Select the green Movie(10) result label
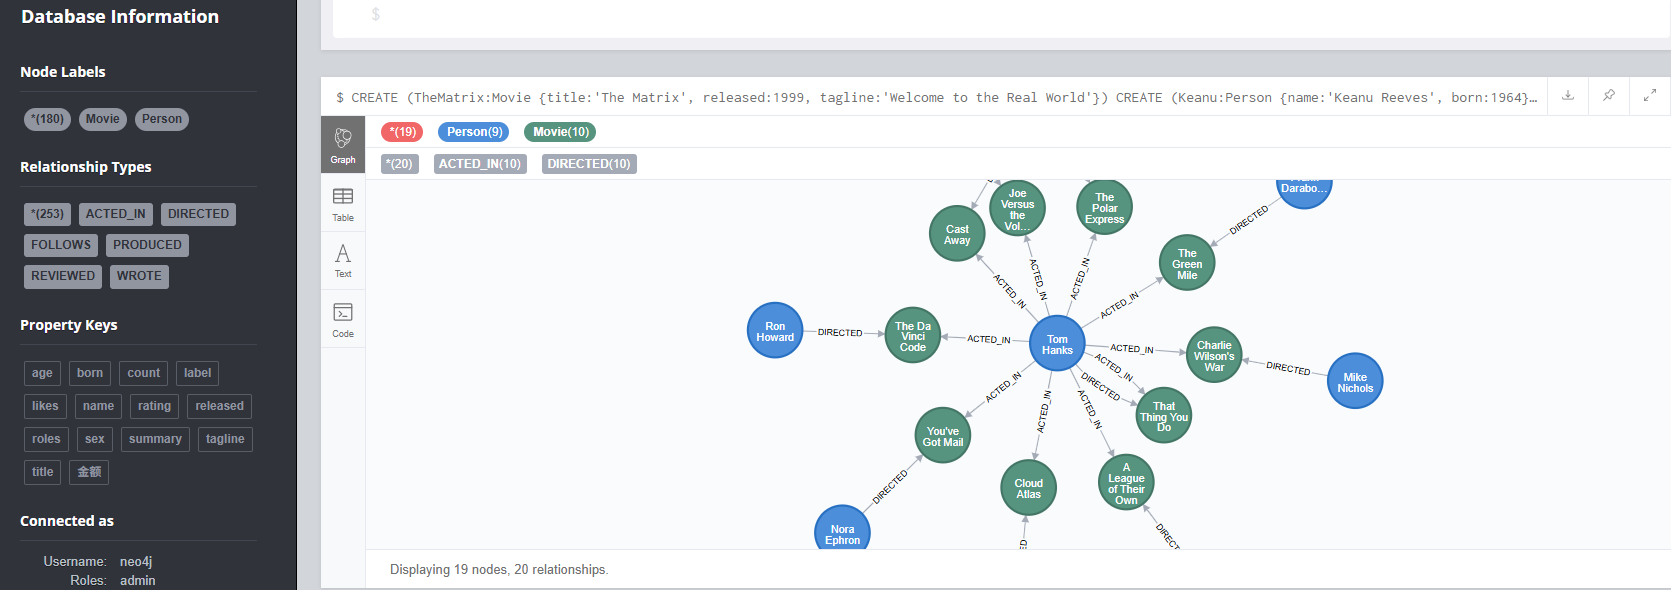This screenshot has height=590, width=1671. 560,132
